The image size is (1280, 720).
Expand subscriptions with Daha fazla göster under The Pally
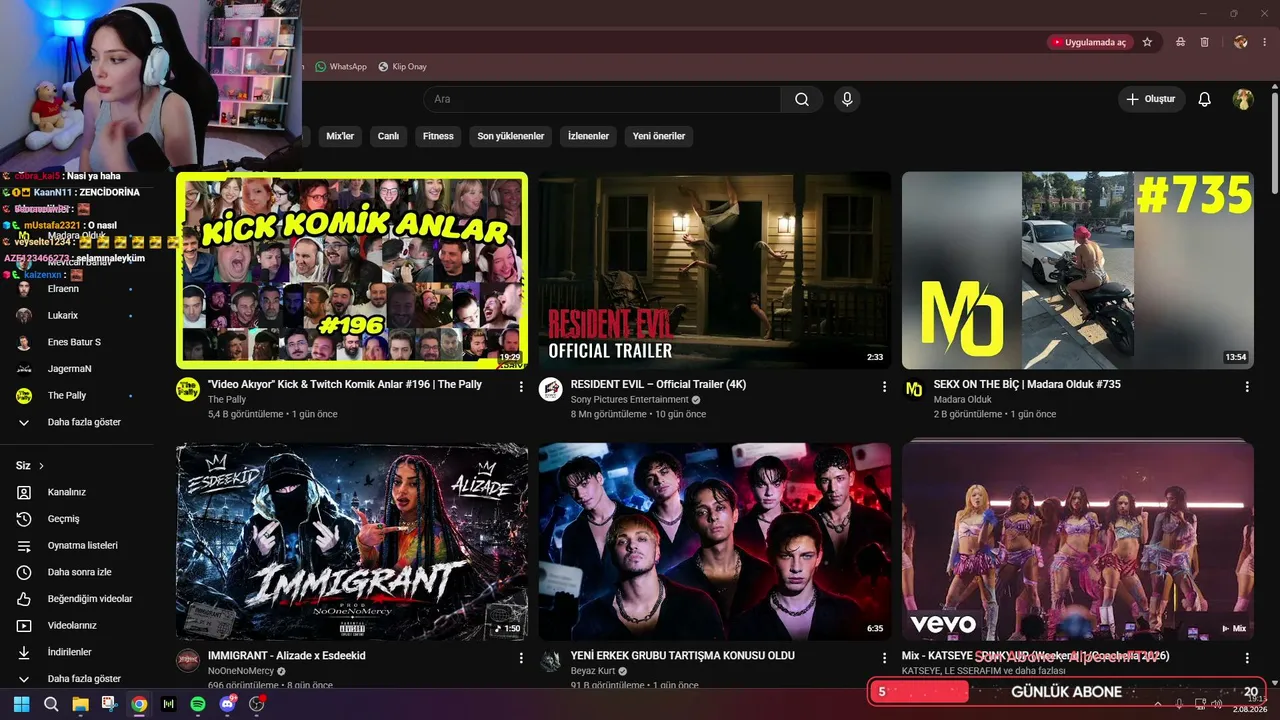tap(77, 422)
